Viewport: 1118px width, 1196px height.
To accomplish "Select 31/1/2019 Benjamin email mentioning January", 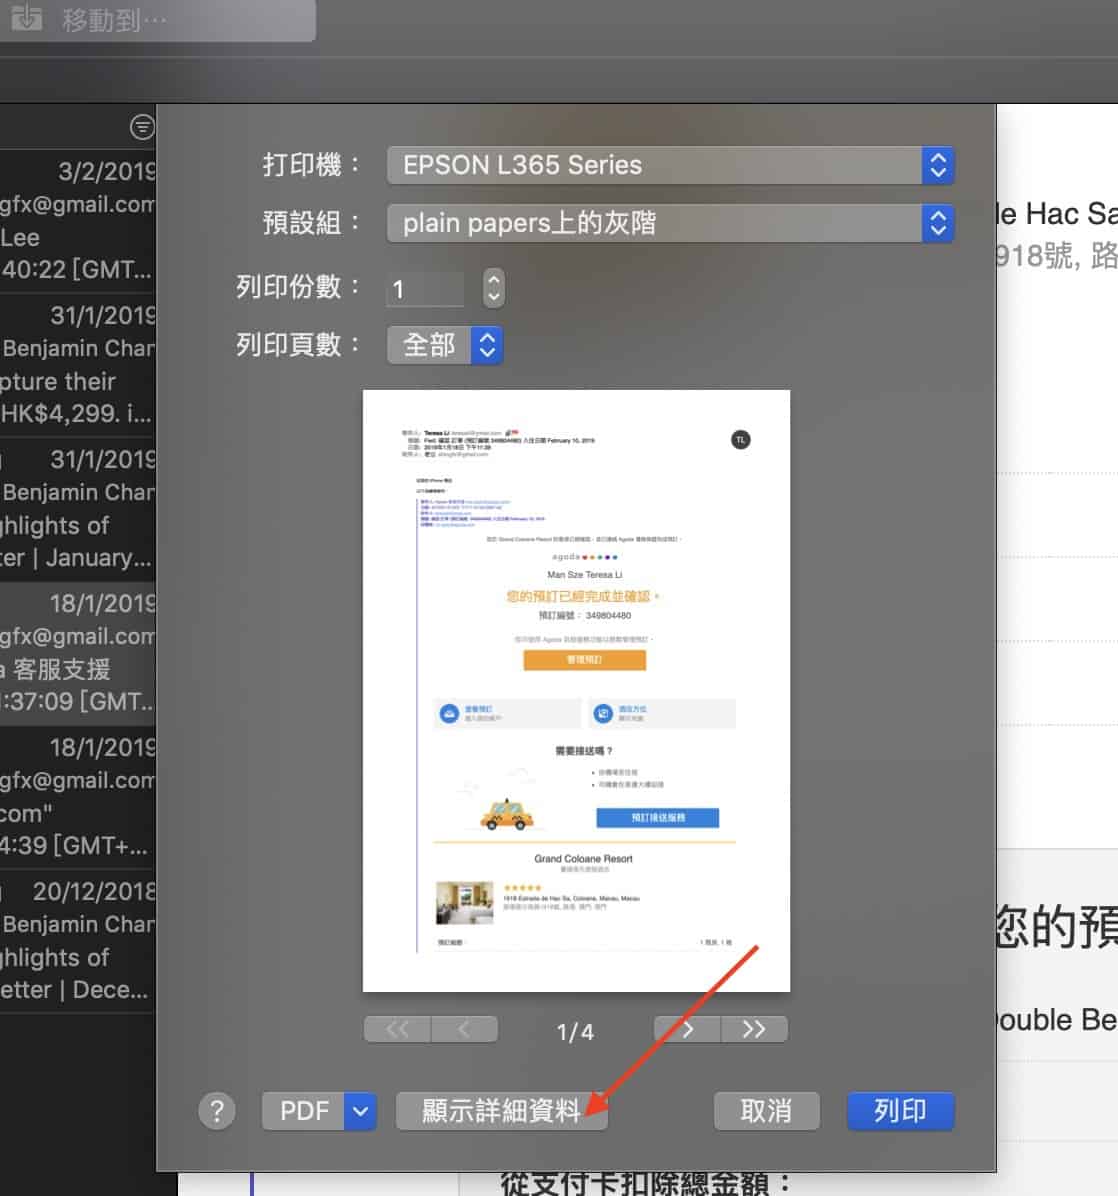I will pyautogui.click(x=78, y=510).
